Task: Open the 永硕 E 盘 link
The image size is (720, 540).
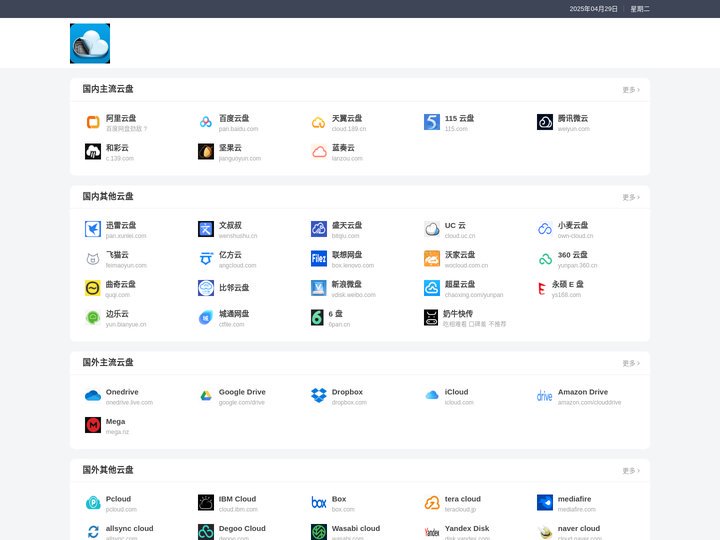Action: 568,284
